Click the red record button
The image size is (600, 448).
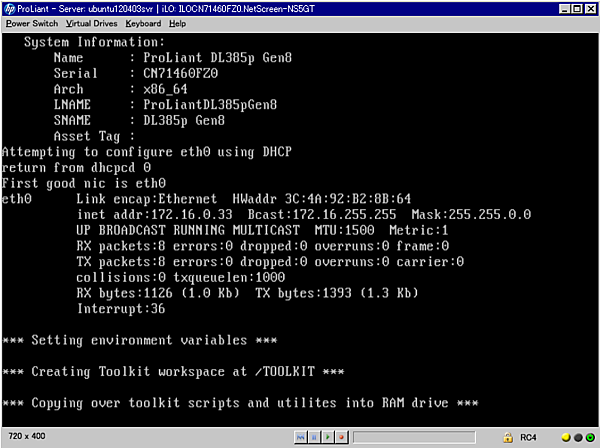(x=341, y=437)
